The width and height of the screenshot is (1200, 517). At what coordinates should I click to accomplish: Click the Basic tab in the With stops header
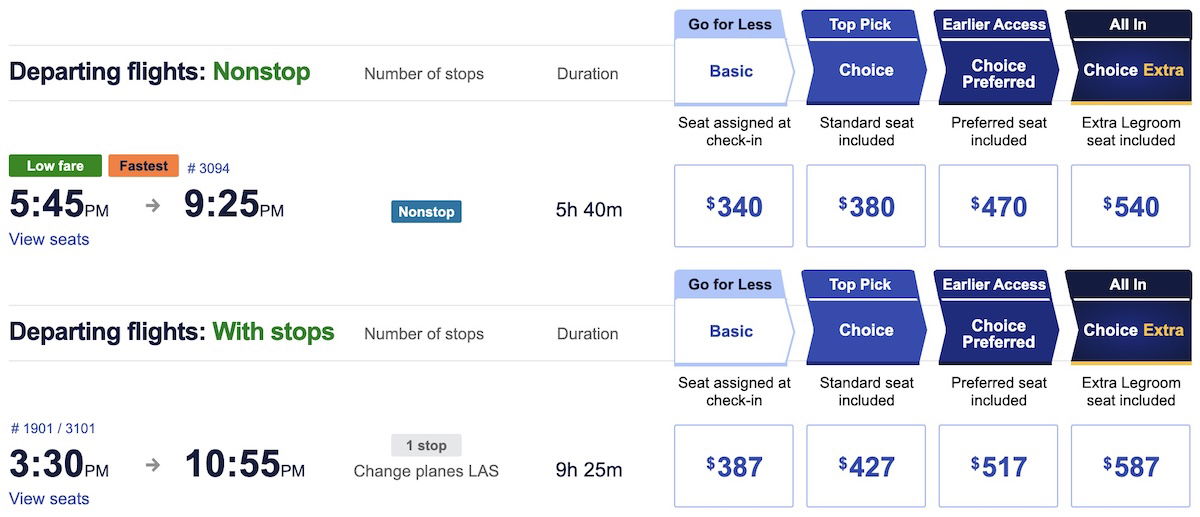(x=731, y=331)
